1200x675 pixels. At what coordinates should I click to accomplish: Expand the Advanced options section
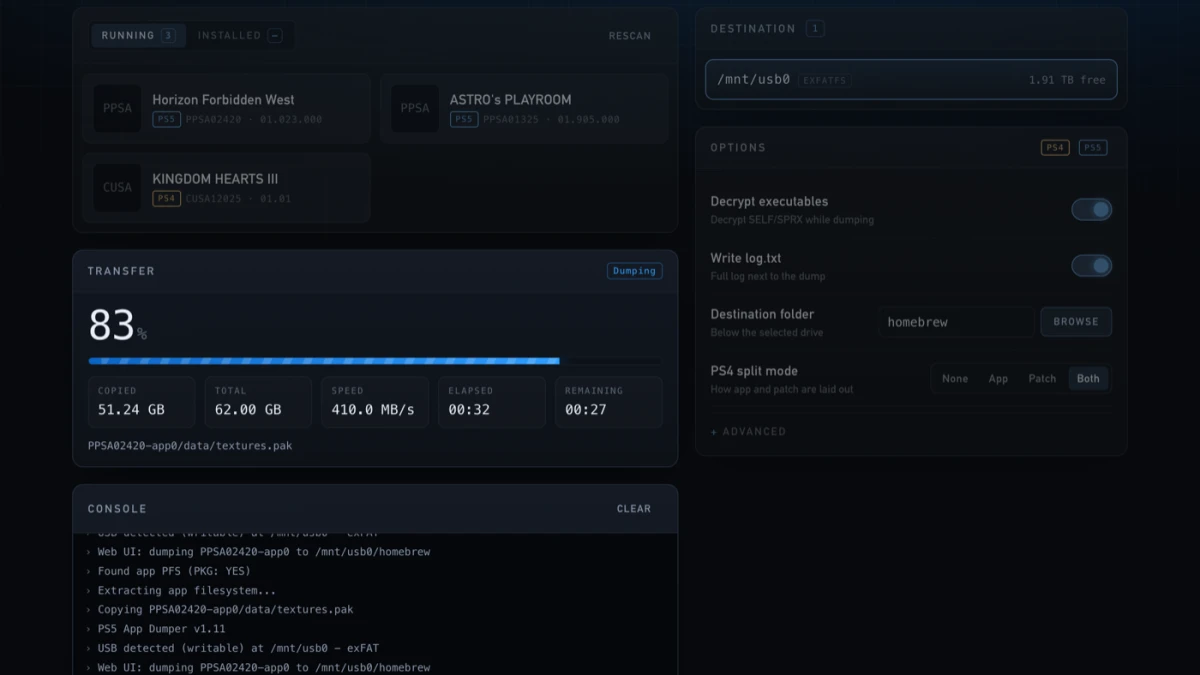(748, 432)
